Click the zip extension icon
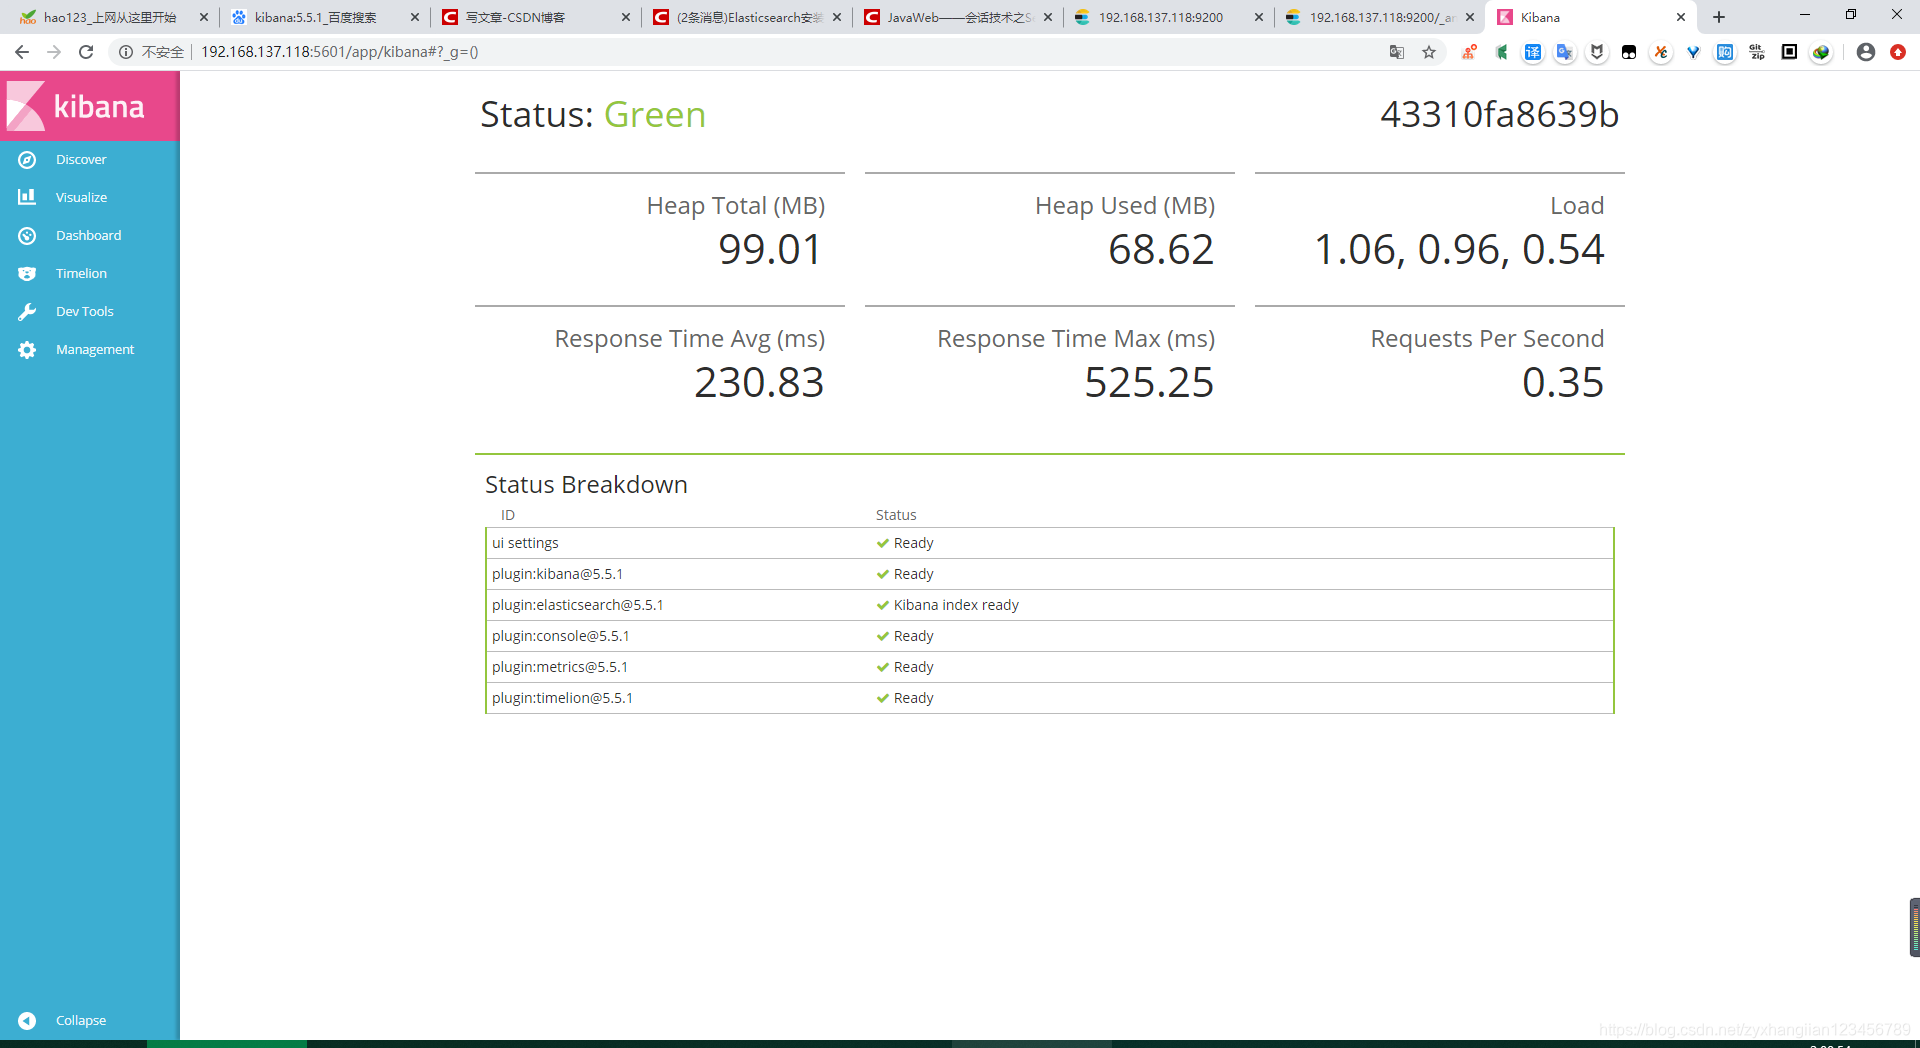Viewport: 1920px width, 1048px height. [1757, 52]
